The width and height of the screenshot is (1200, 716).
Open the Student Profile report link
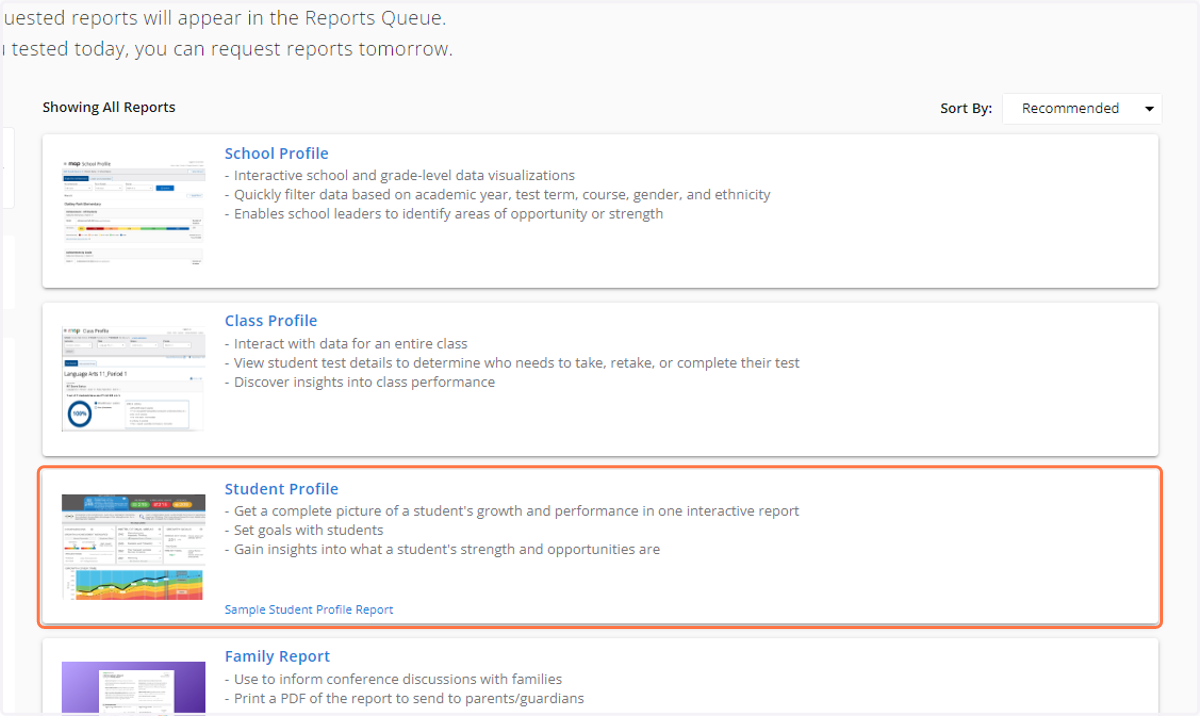coord(282,489)
